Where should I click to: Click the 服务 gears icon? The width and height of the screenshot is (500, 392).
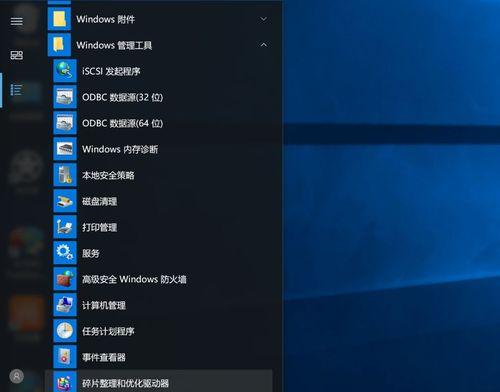click(x=65, y=253)
